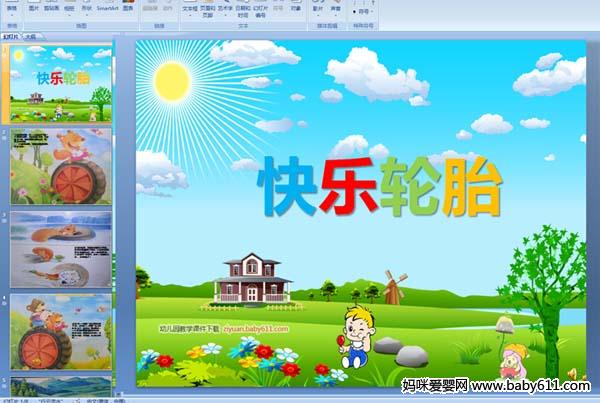Open Header and Footer settings
Image resolution: width=600 pixels, height=403 pixels.
208,9
